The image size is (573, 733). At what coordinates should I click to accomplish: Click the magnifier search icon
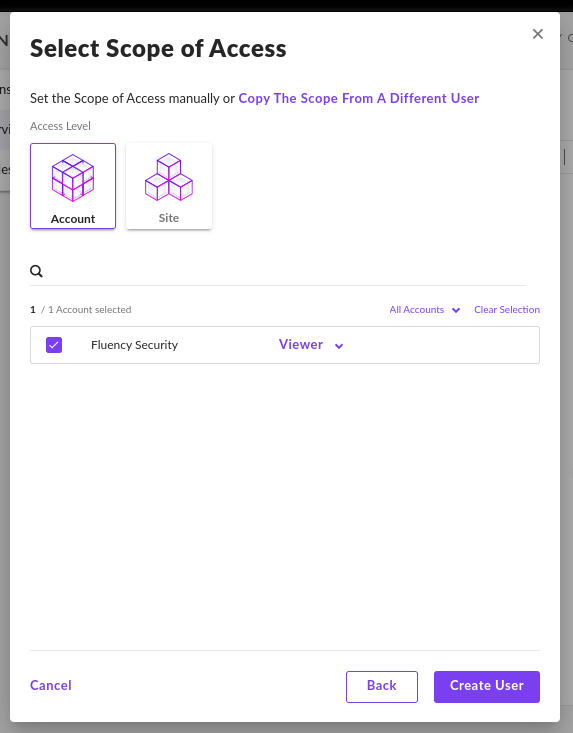[36, 271]
